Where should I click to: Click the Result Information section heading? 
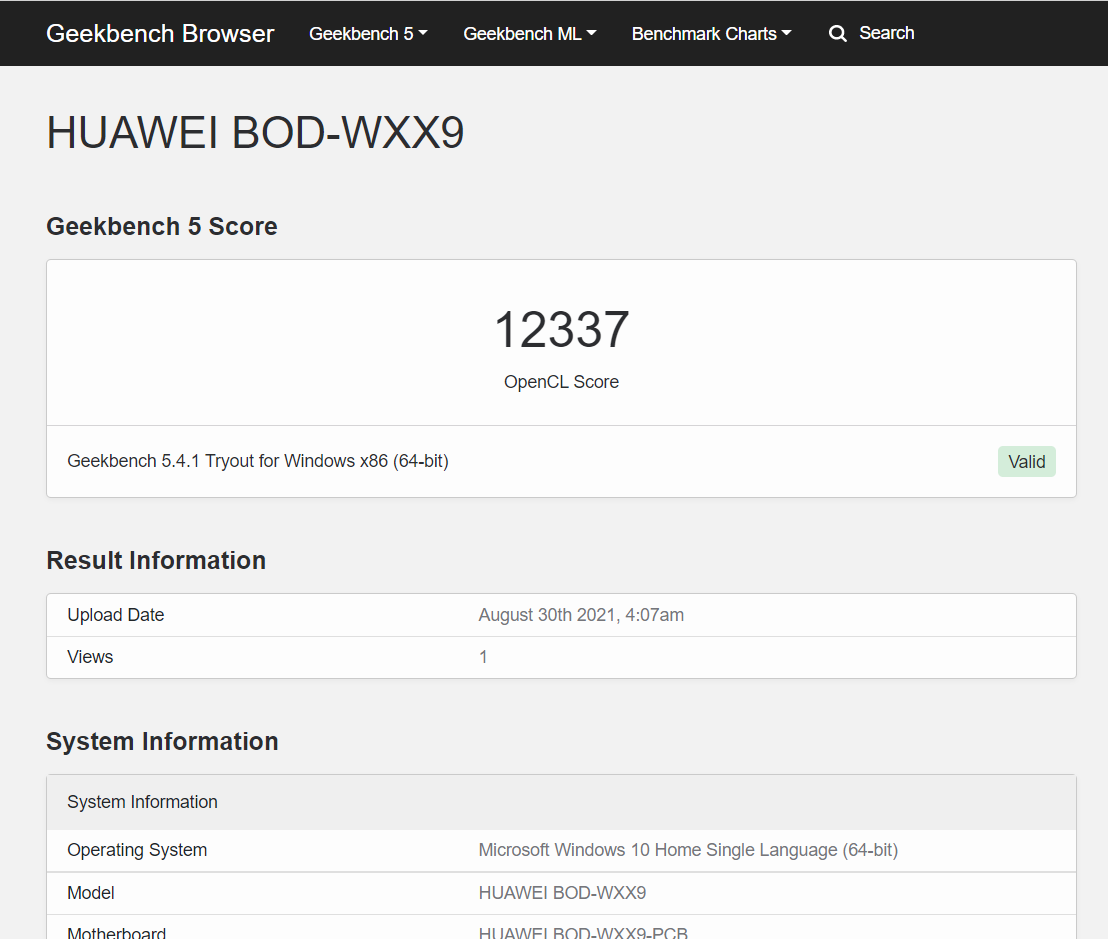tap(156, 560)
